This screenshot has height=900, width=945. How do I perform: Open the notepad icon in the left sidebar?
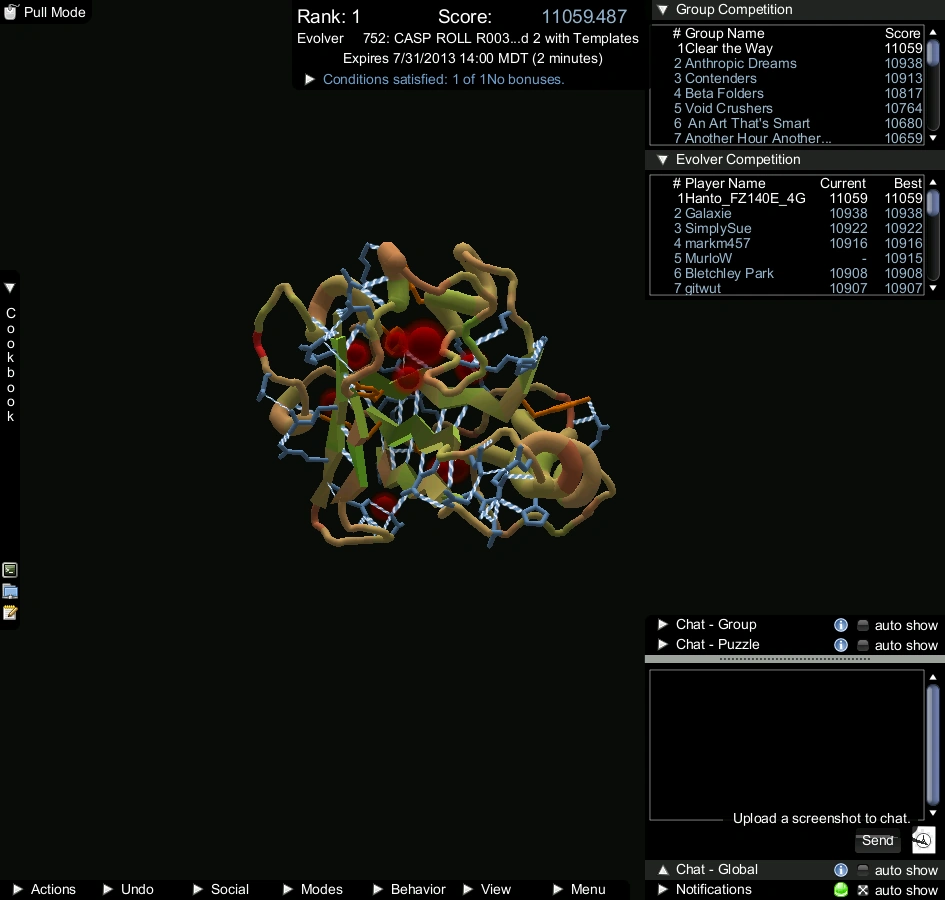click(x=10, y=612)
